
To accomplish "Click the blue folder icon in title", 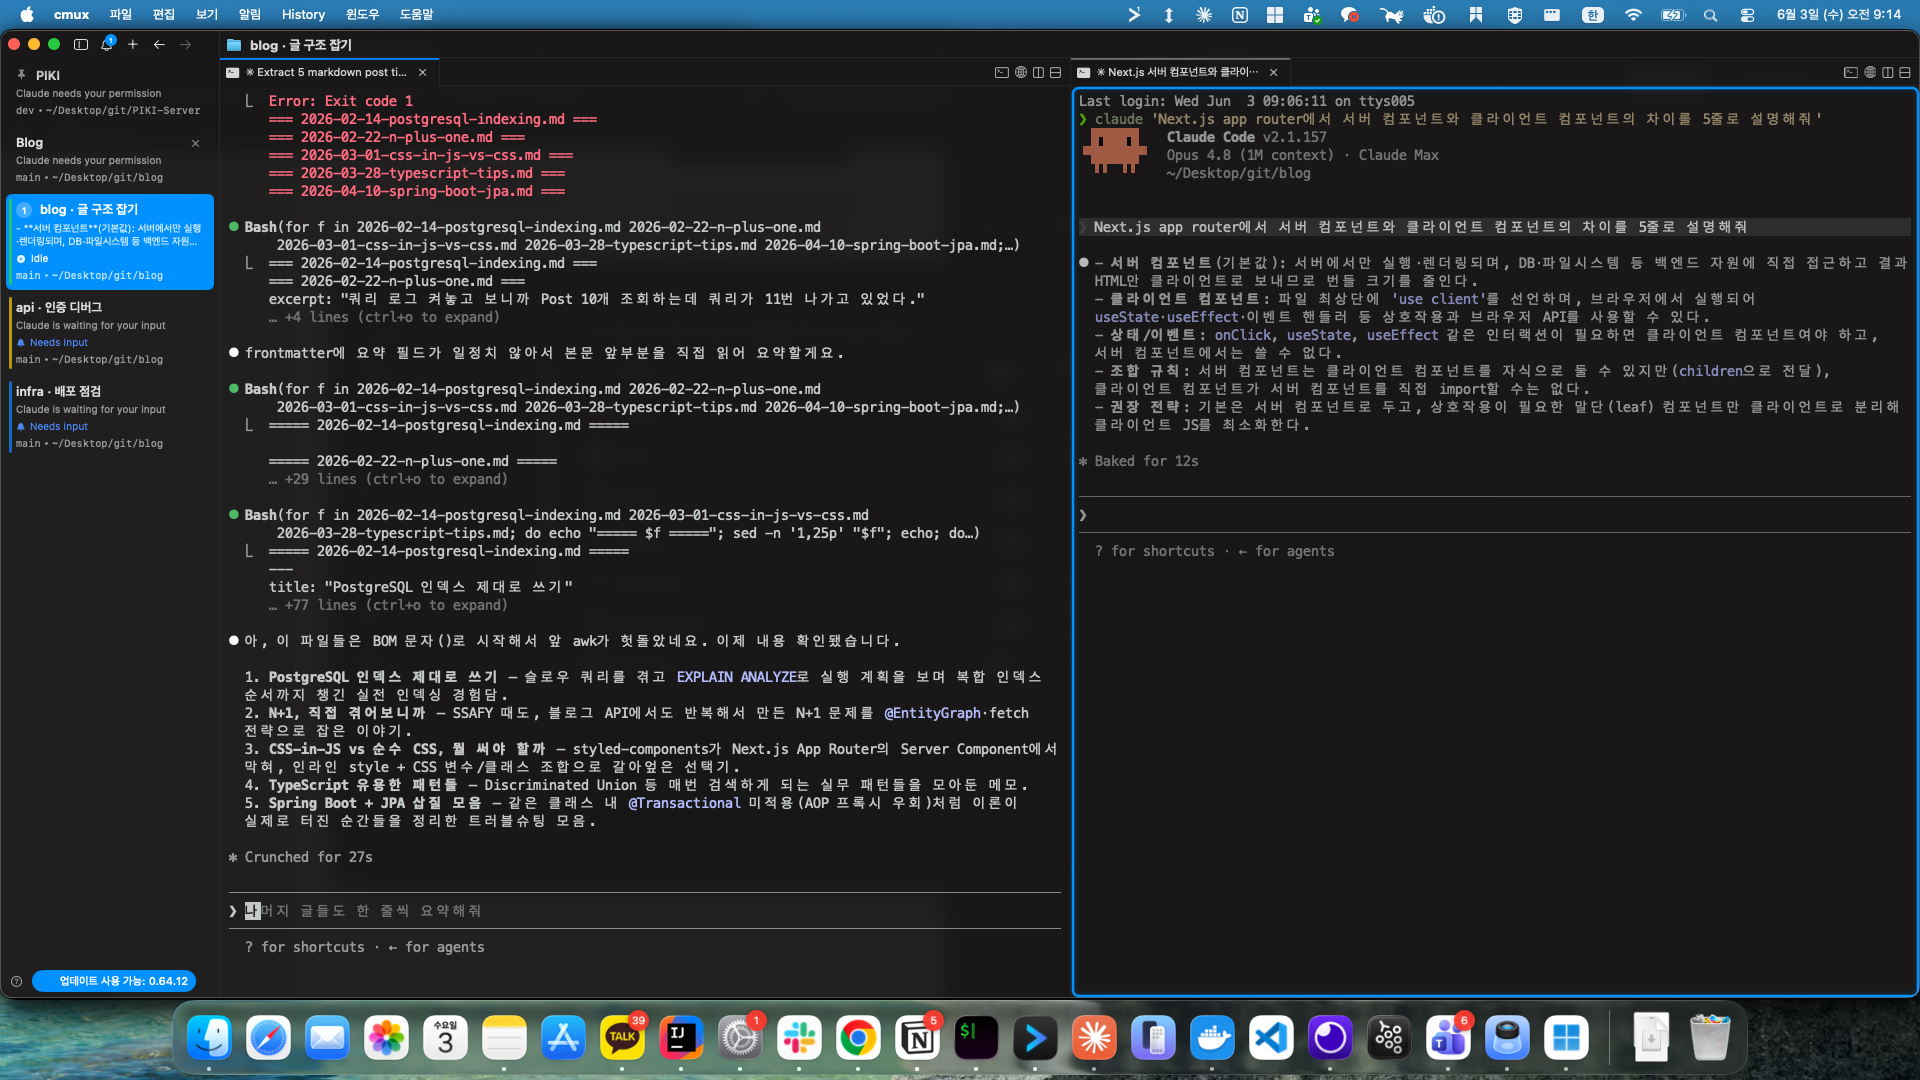I will coord(234,45).
